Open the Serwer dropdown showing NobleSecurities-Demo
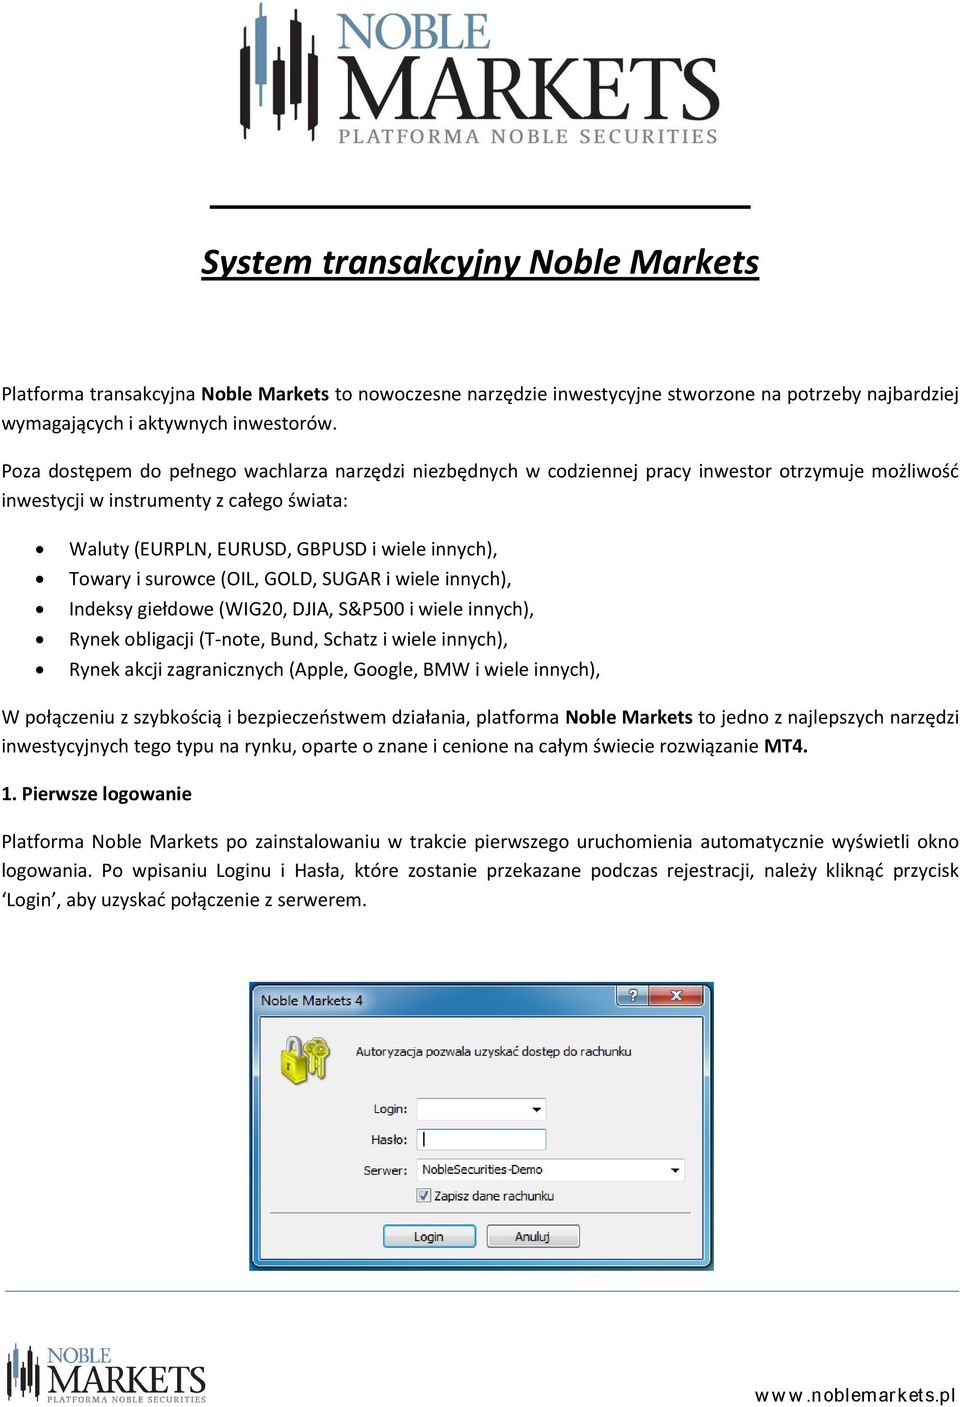Viewport: 960px width, 1407px height. [x=550, y=1169]
